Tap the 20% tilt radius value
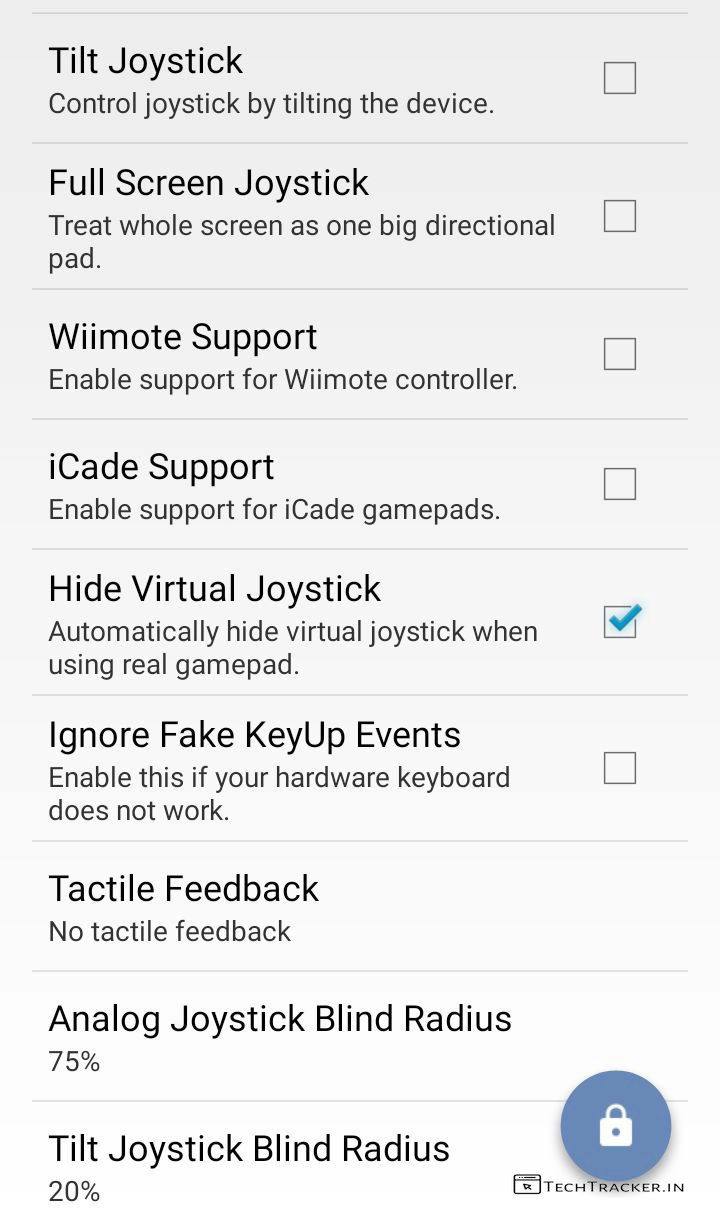 [x=74, y=1192]
